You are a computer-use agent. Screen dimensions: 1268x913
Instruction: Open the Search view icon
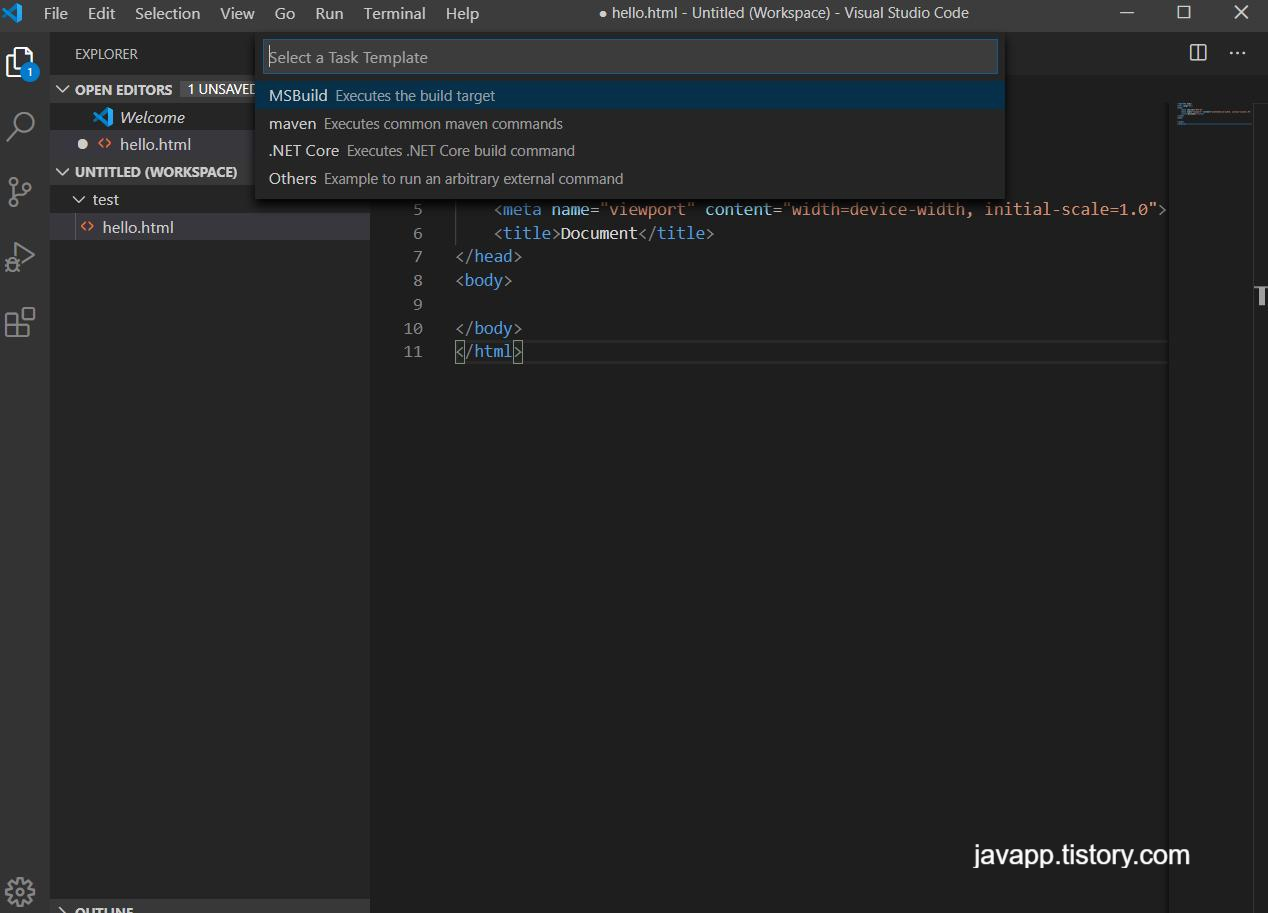(21, 126)
